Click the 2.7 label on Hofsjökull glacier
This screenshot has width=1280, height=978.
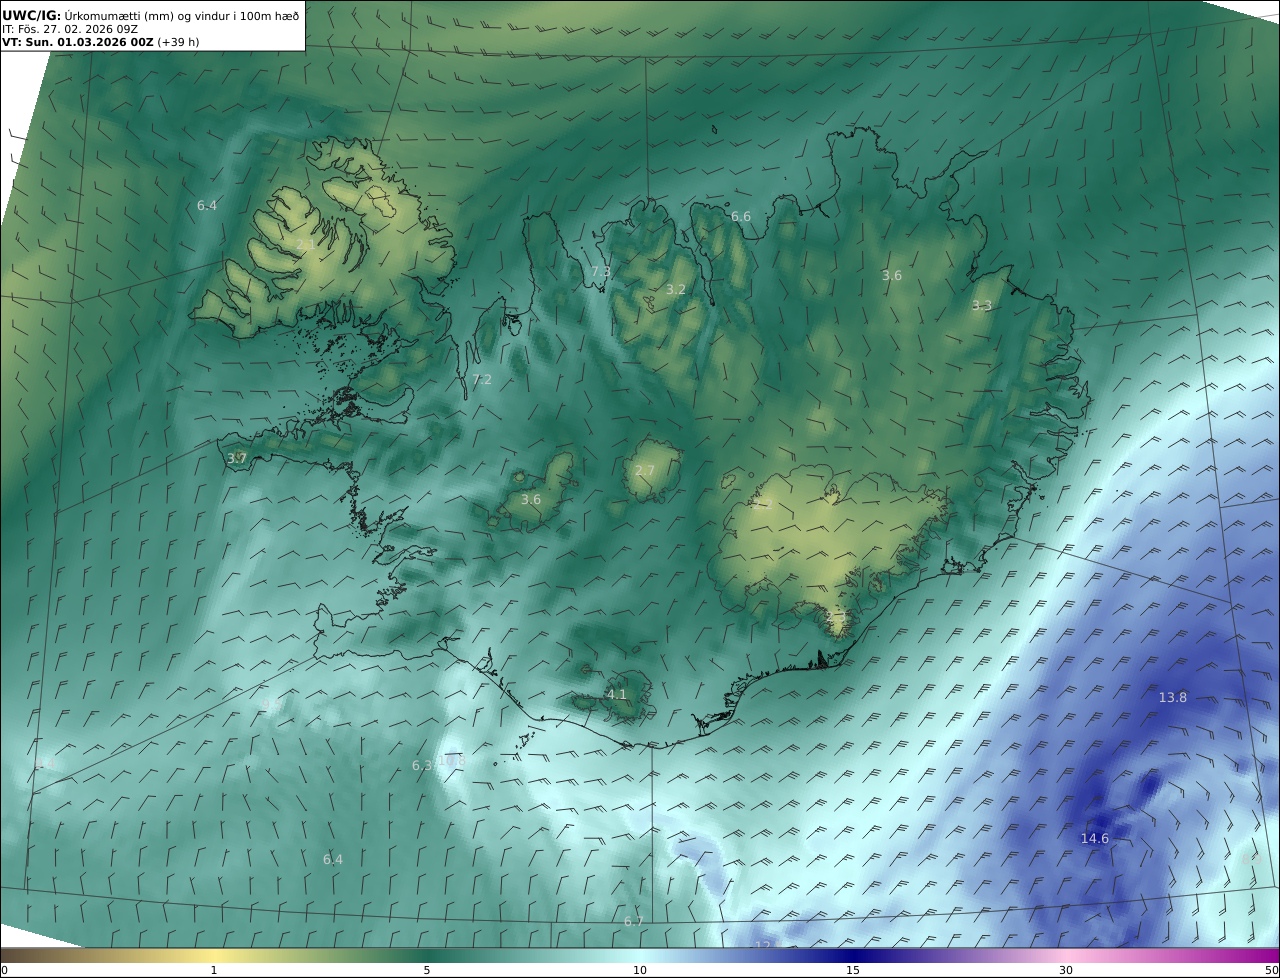coord(645,470)
